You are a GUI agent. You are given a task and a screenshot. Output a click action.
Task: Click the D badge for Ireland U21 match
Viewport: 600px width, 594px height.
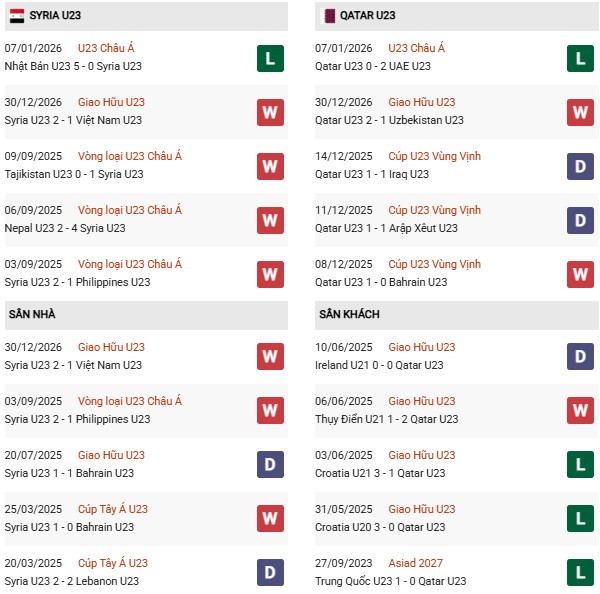(581, 356)
